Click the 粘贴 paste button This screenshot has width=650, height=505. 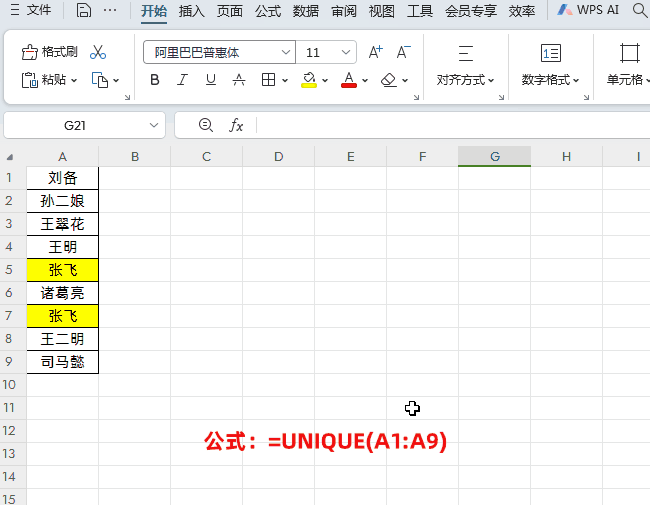click(44, 80)
